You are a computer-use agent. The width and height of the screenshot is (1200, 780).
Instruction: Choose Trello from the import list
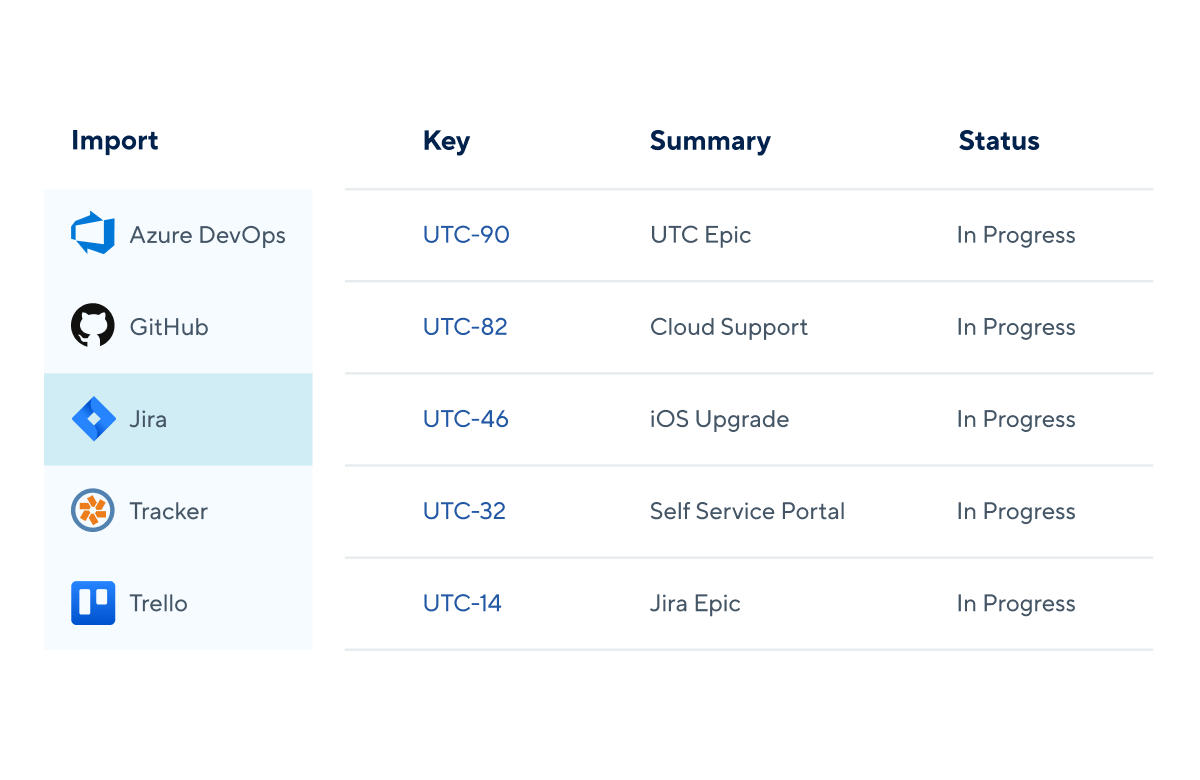pyautogui.click(x=178, y=603)
